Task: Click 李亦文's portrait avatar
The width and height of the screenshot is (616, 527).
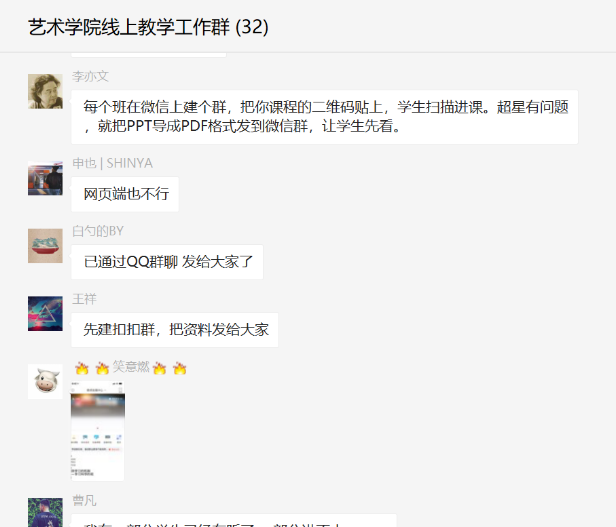Action: [x=45, y=92]
